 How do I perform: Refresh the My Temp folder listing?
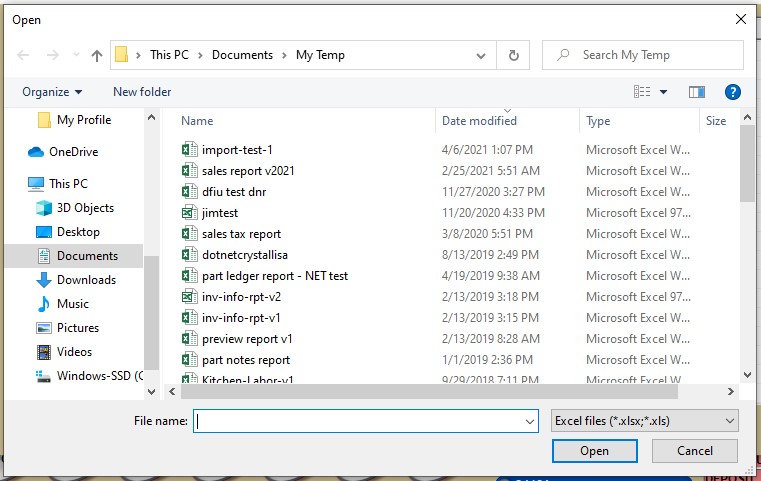pos(513,55)
